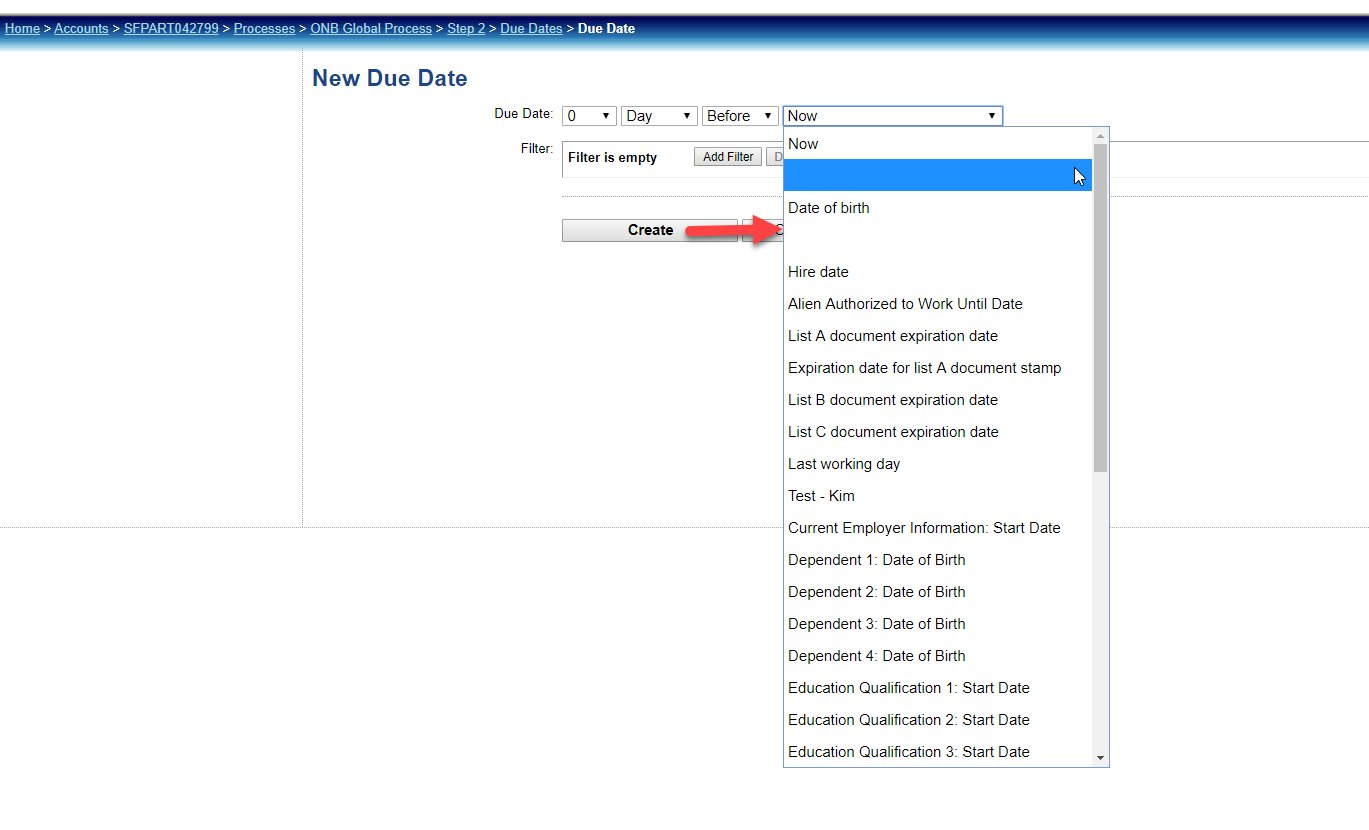The height and width of the screenshot is (830, 1369).
Task: Choose Test - Kim option
Action: point(938,496)
